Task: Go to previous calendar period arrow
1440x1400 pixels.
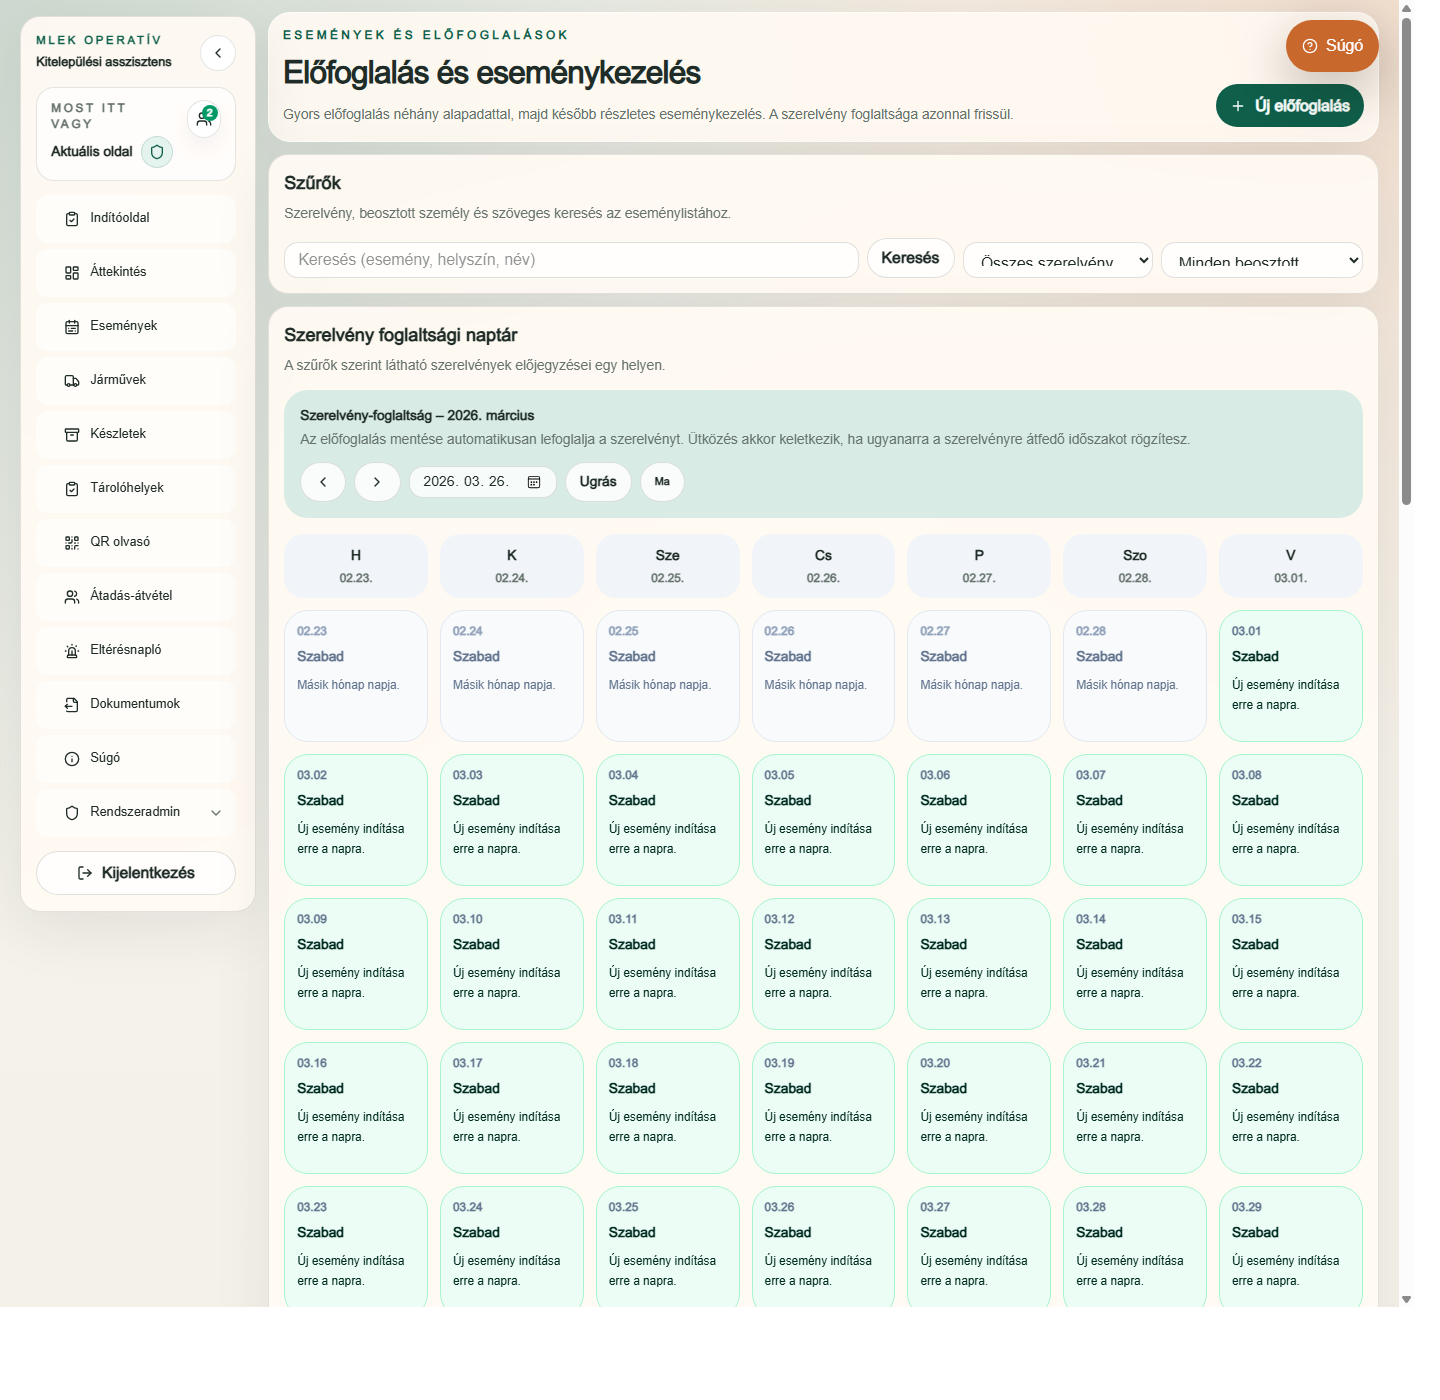Action: [323, 482]
